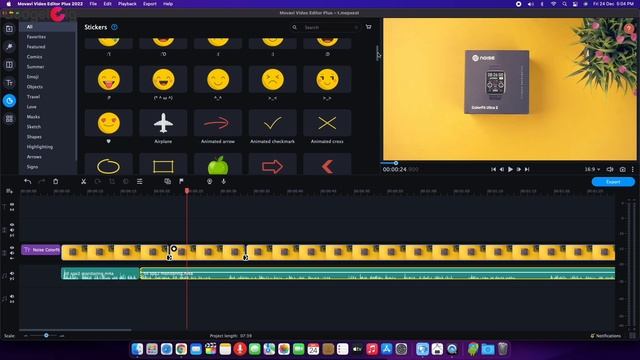Open the shopping cart store icon
640x360 pixels.
coord(369,27)
